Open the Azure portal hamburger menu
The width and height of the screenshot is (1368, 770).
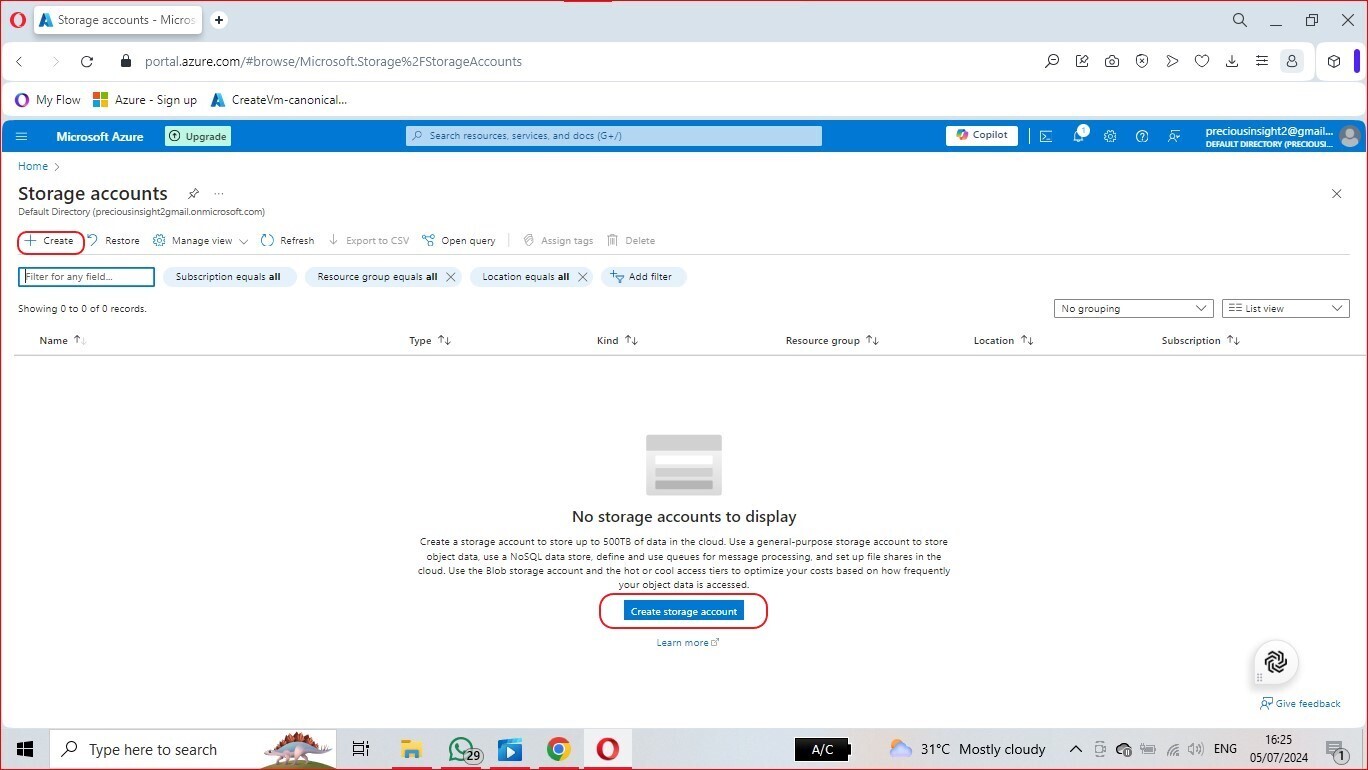(22, 136)
